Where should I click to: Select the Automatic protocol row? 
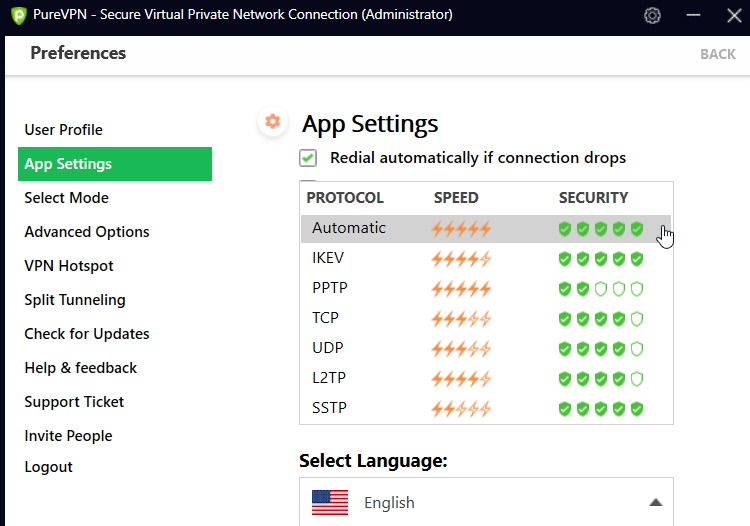(x=486, y=229)
